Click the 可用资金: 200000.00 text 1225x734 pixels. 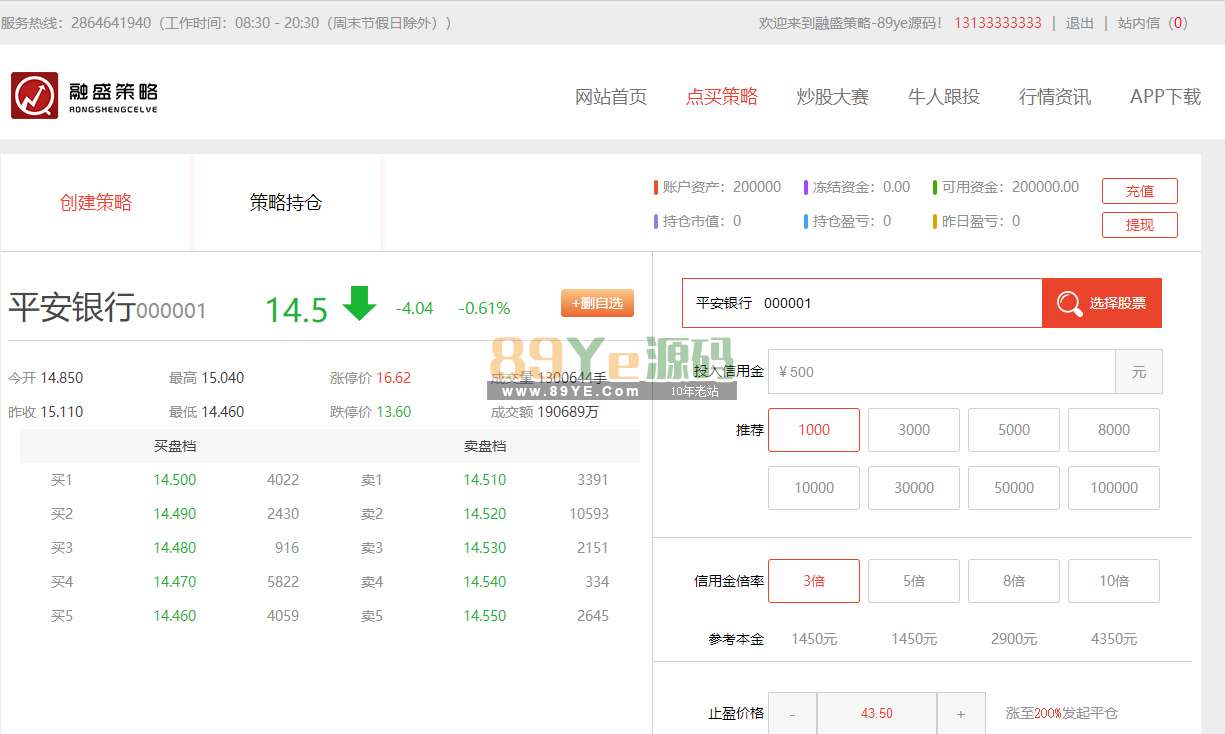coord(1011,187)
